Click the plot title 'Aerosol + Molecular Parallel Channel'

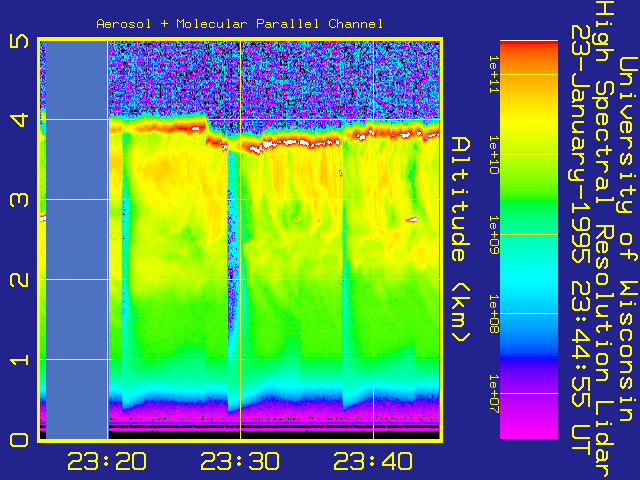(240, 24)
